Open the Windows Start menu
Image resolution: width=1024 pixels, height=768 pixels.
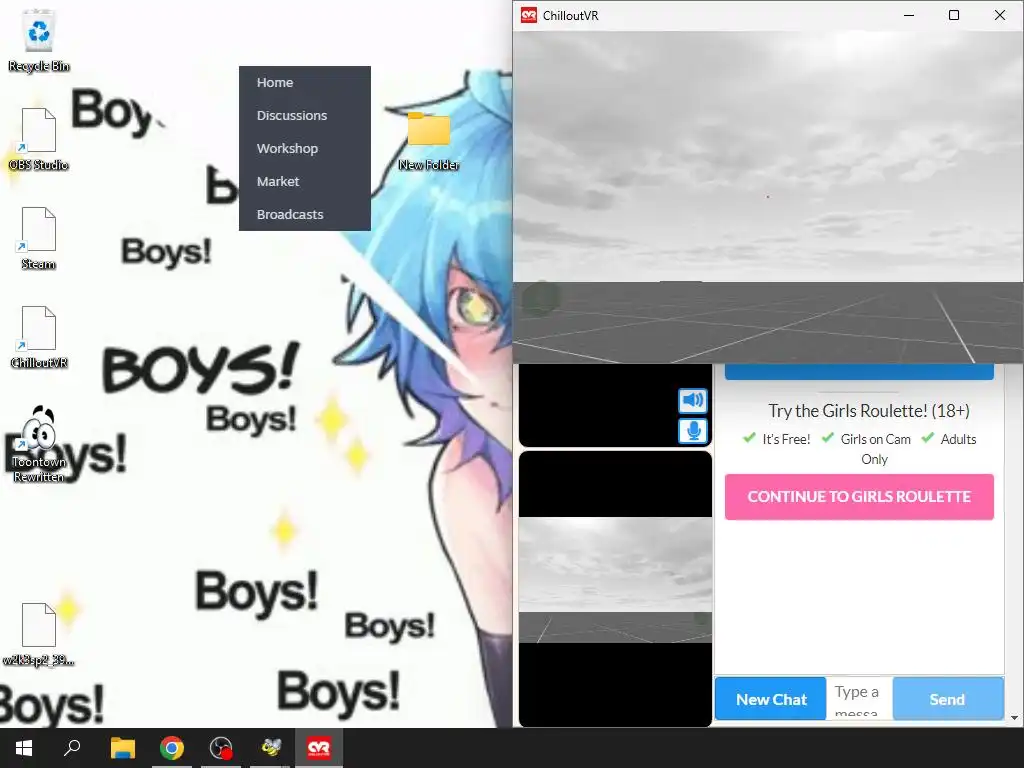point(24,748)
